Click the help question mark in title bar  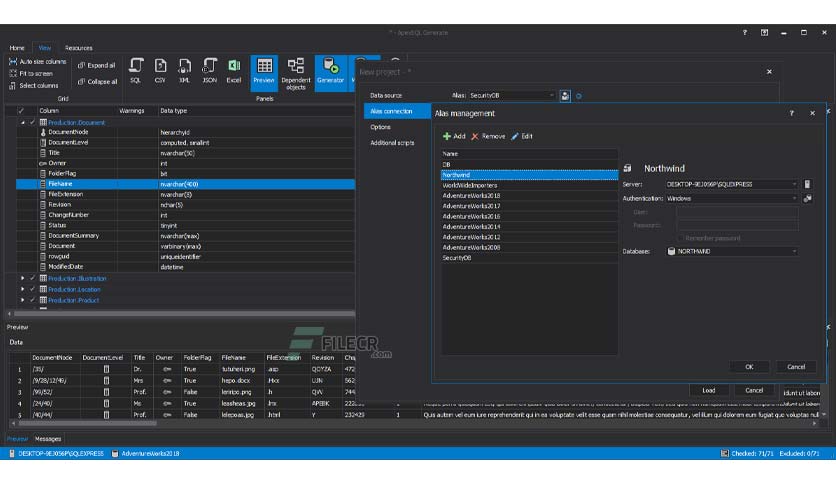745,33
